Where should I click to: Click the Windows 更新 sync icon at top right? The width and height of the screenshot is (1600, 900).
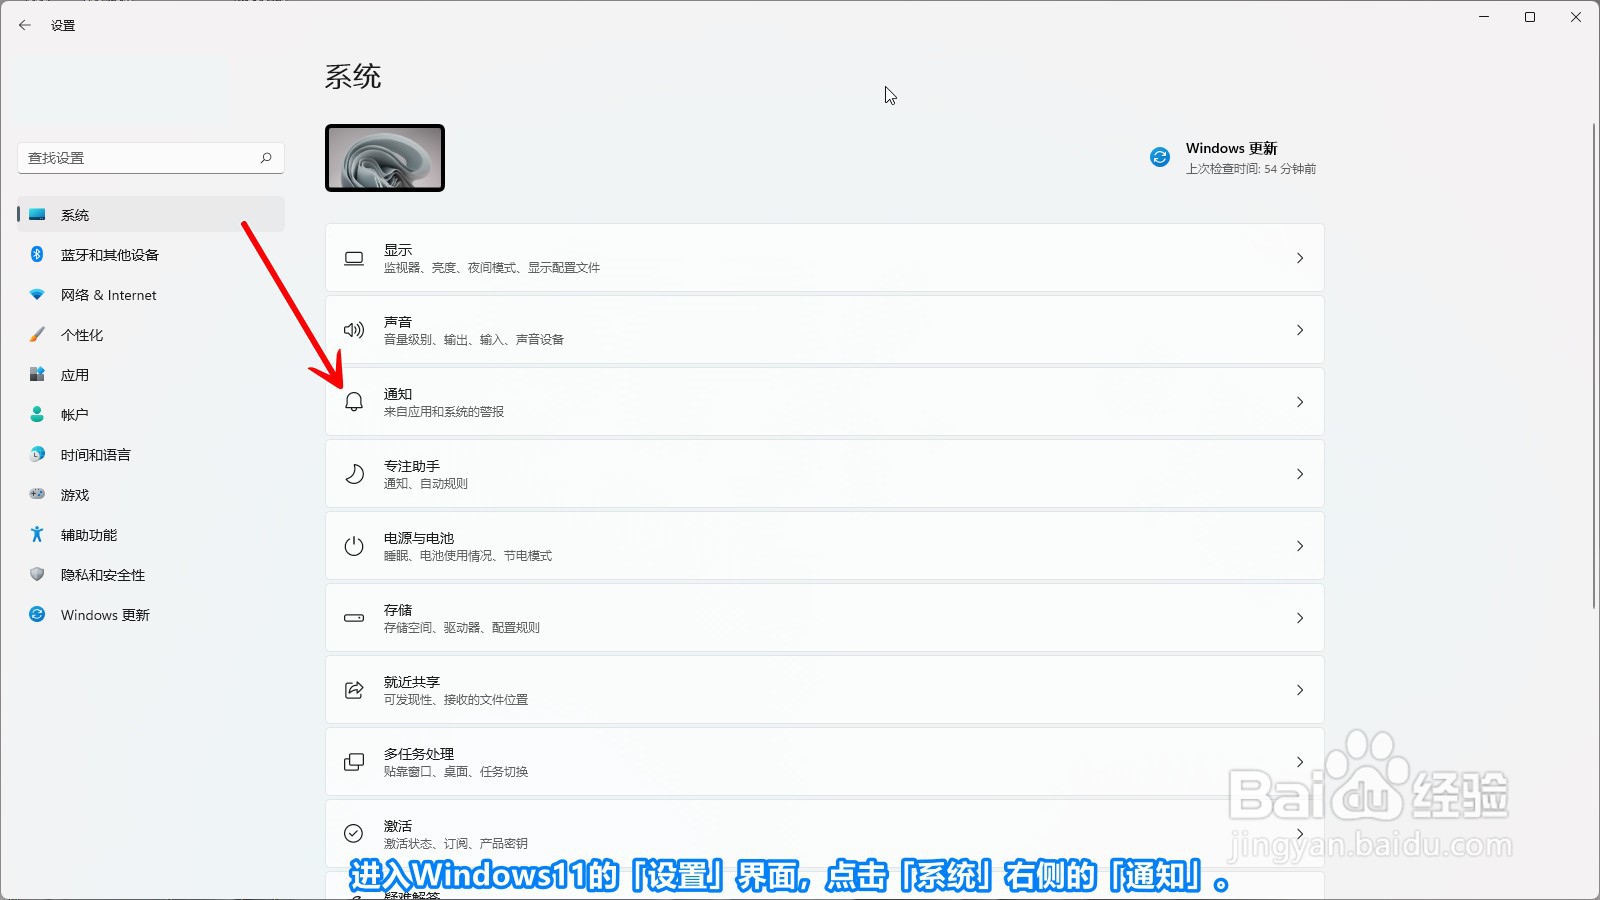(1160, 157)
